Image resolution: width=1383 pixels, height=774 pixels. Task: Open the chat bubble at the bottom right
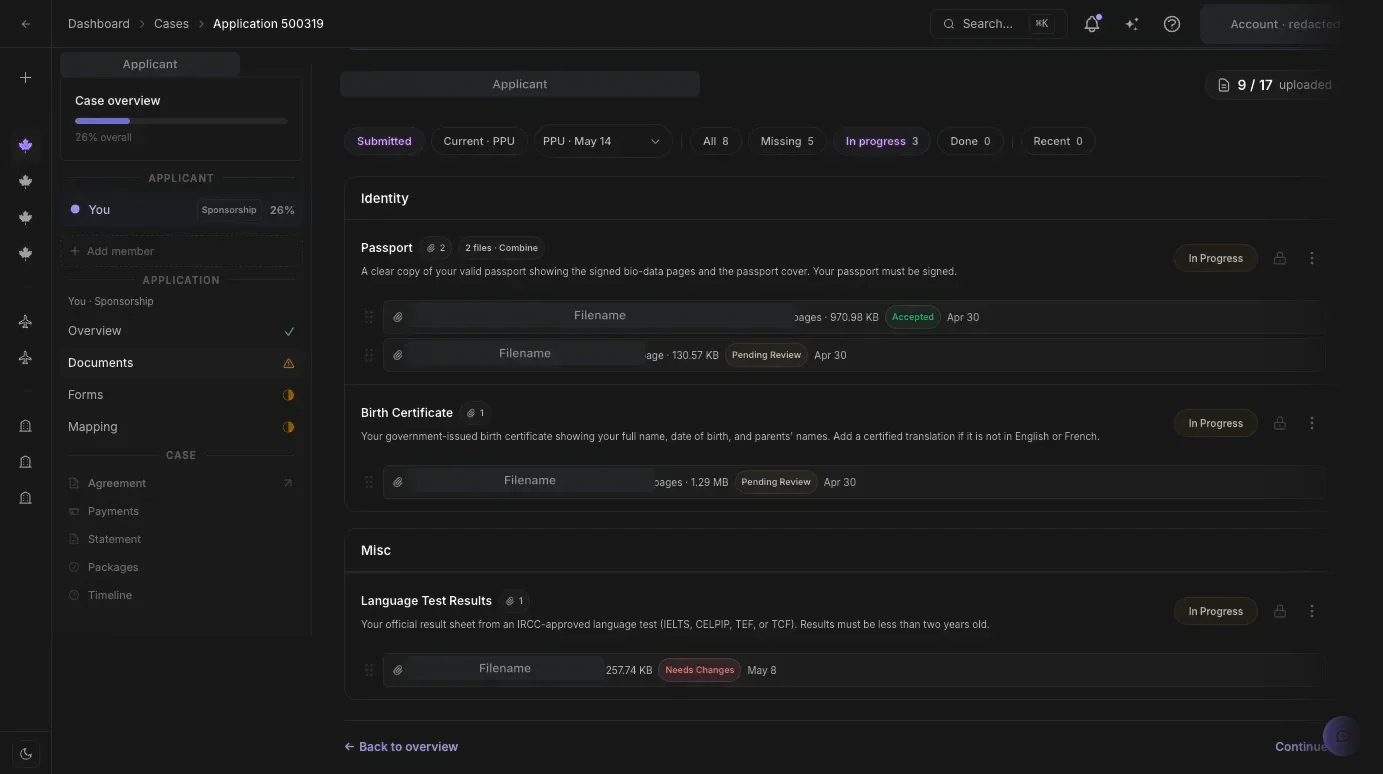1342,736
